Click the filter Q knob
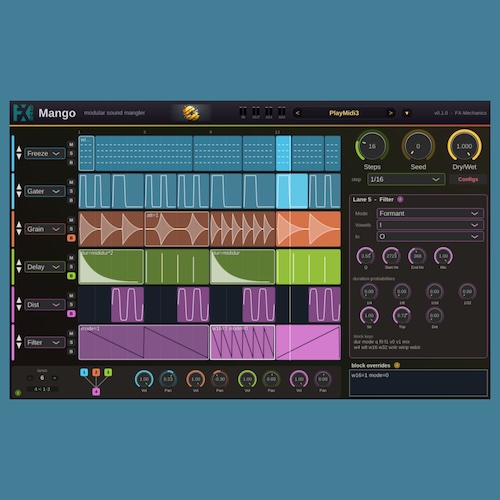Viewport: 500px width, 500px height. (x=366, y=256)
